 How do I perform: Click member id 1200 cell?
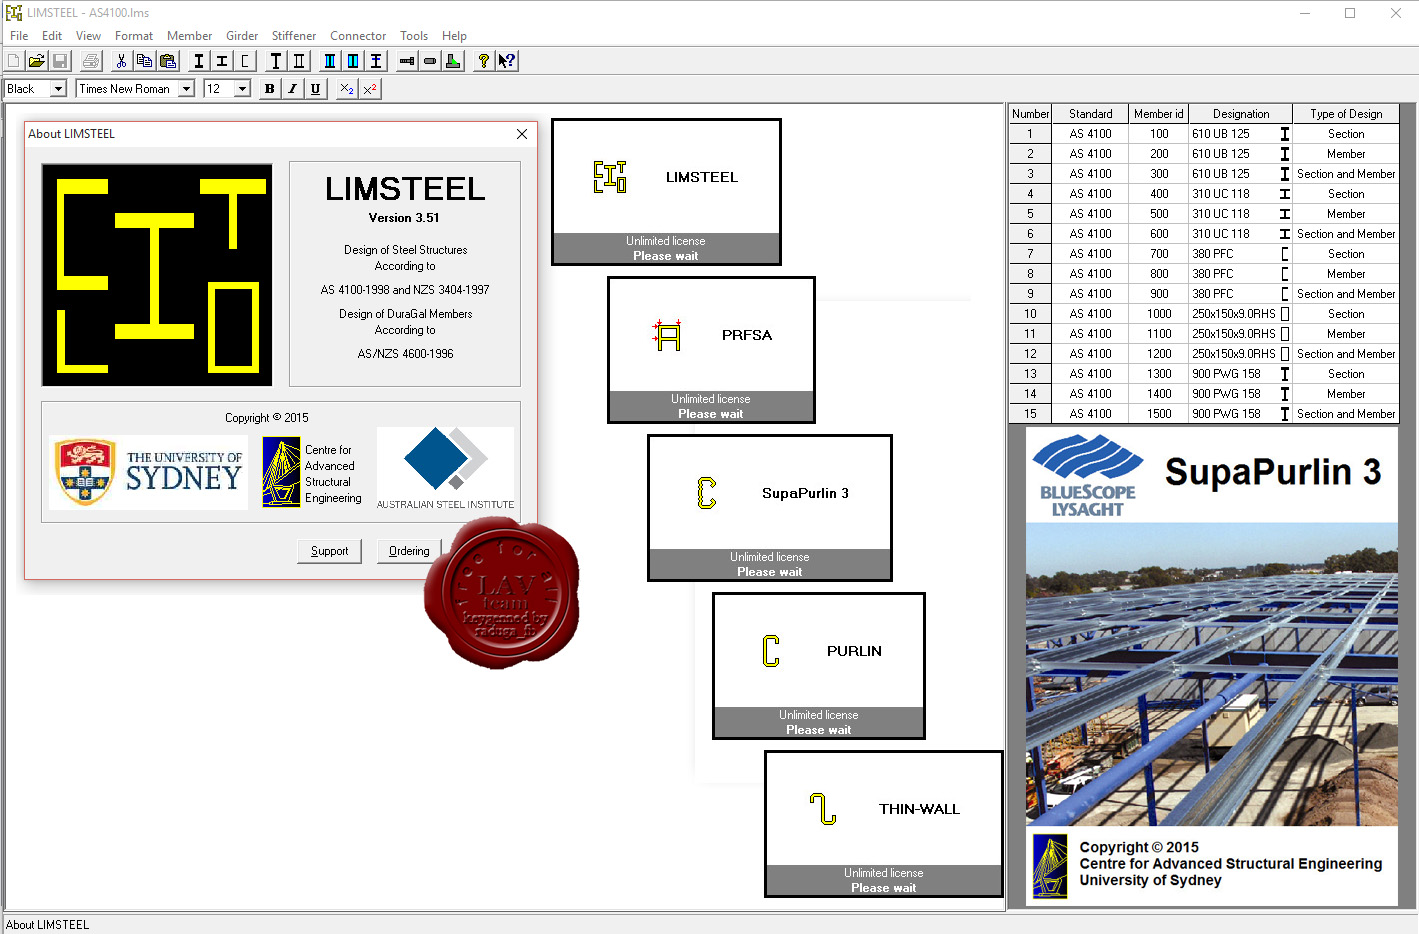coord(1159,354)
